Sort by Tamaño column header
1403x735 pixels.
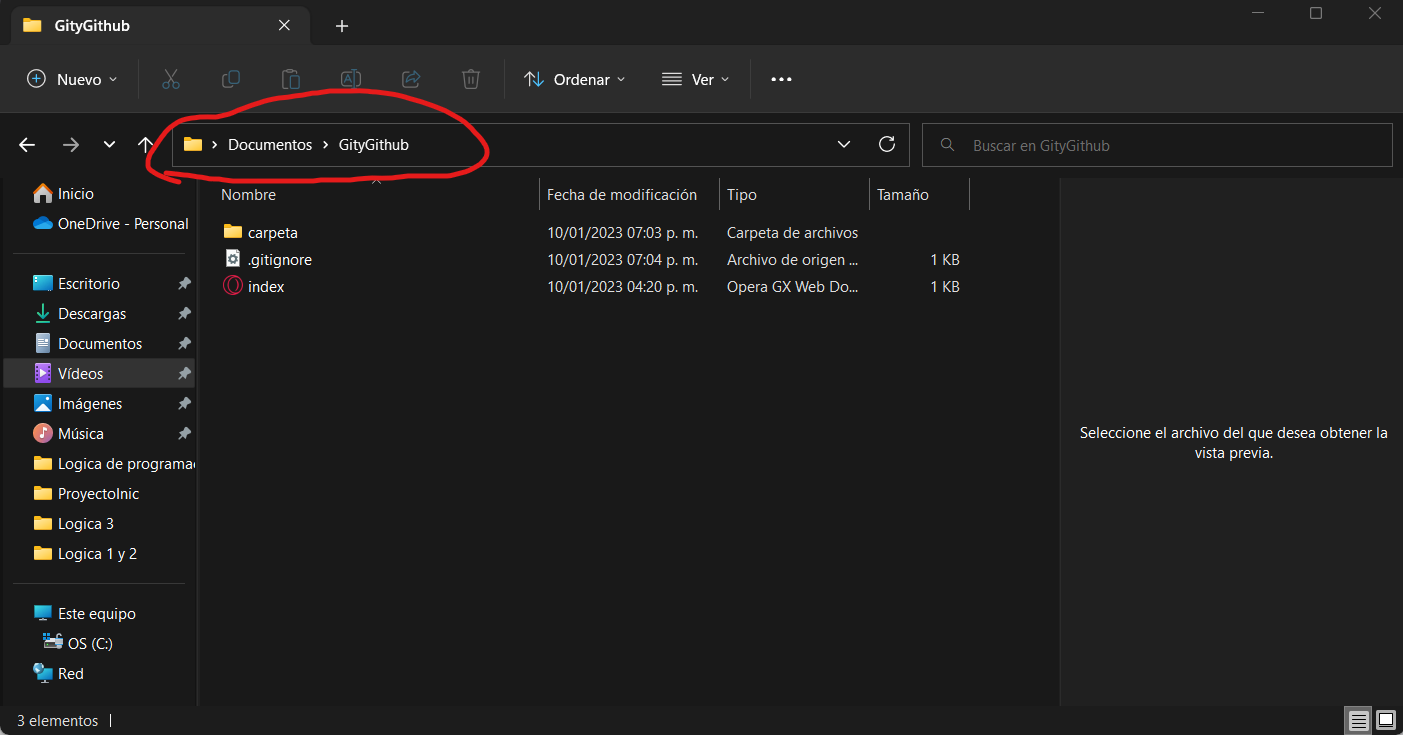(x=903, y=195)
